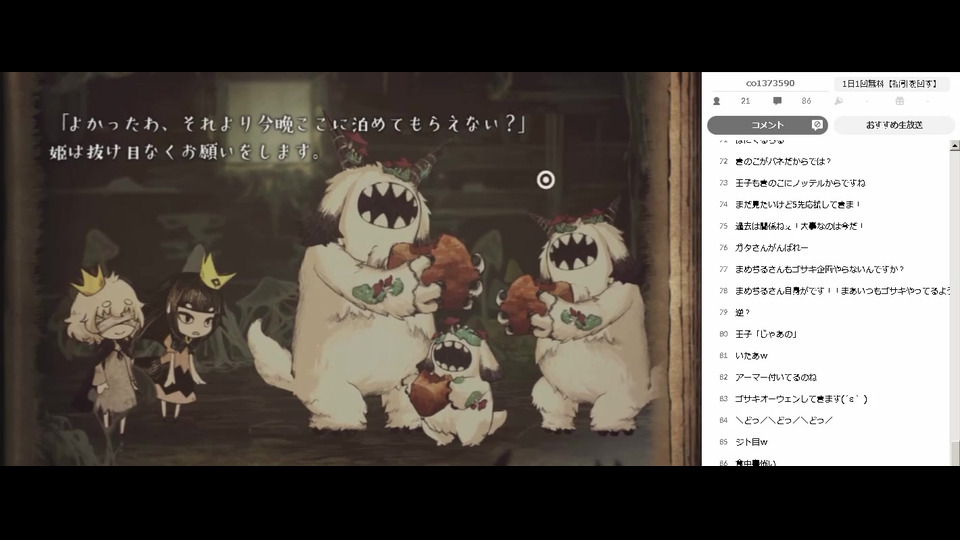Screen dimensions: 960x540
Task: Switch to the コメント tab
Action: click(x=767, y=125)
